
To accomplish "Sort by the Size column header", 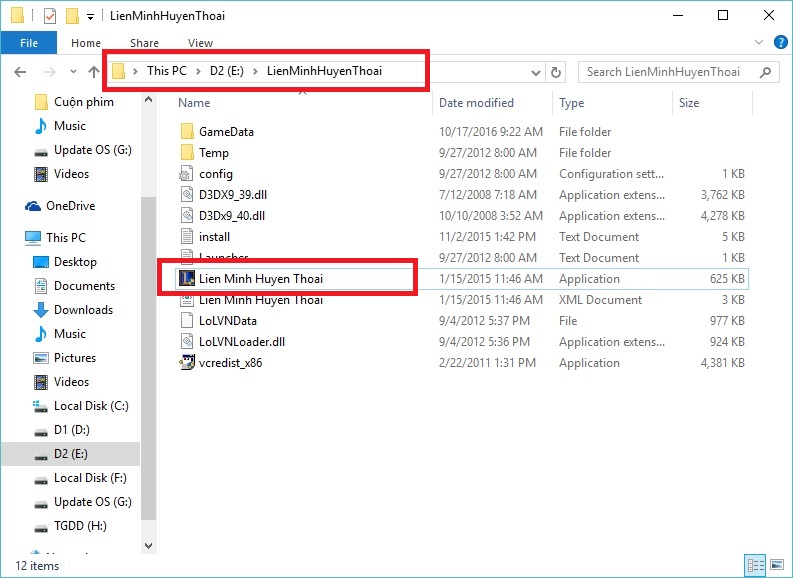I will pyautogui.click(x=689, y=103).
